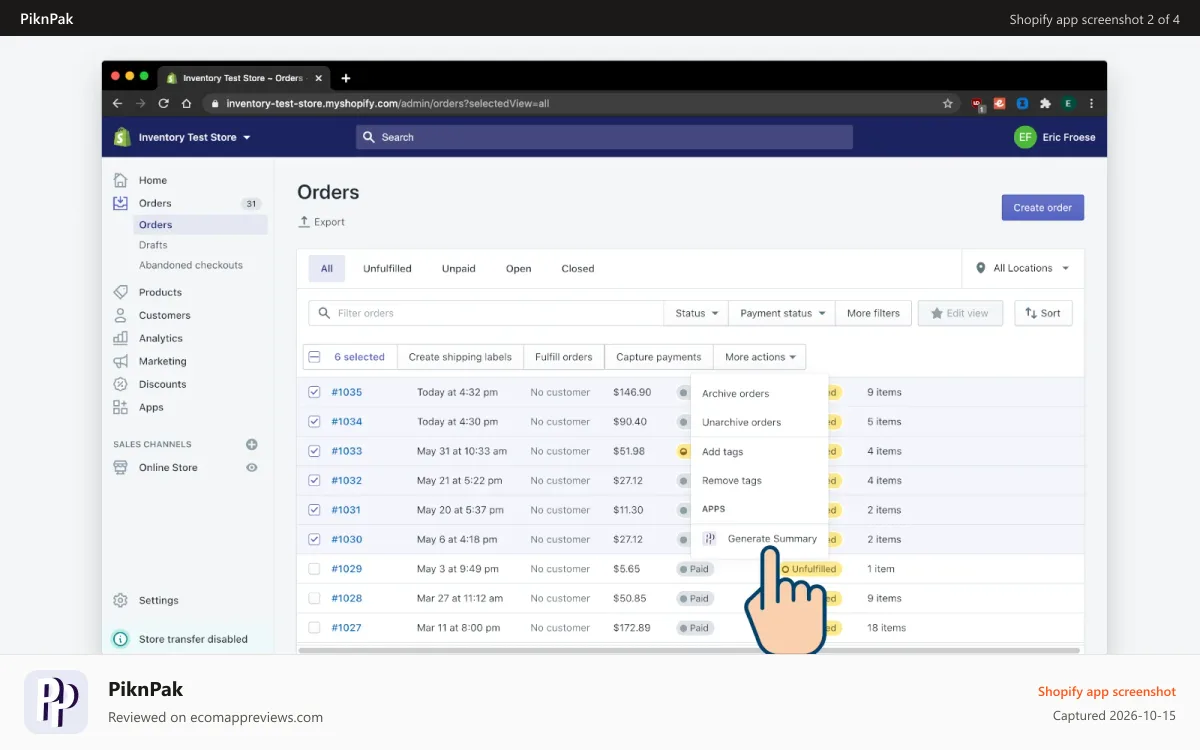Open the All Locations dropdown

click(1022, 268)
